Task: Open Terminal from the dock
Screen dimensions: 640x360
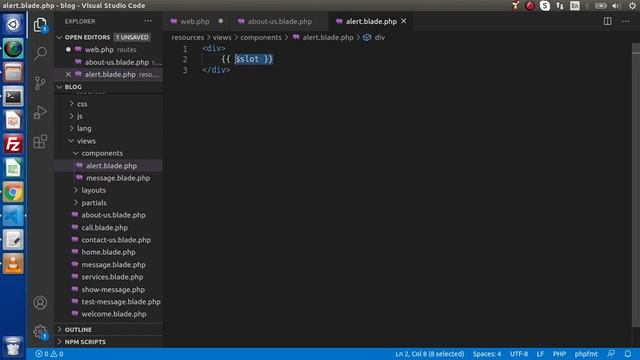Action: pos(13,96)
